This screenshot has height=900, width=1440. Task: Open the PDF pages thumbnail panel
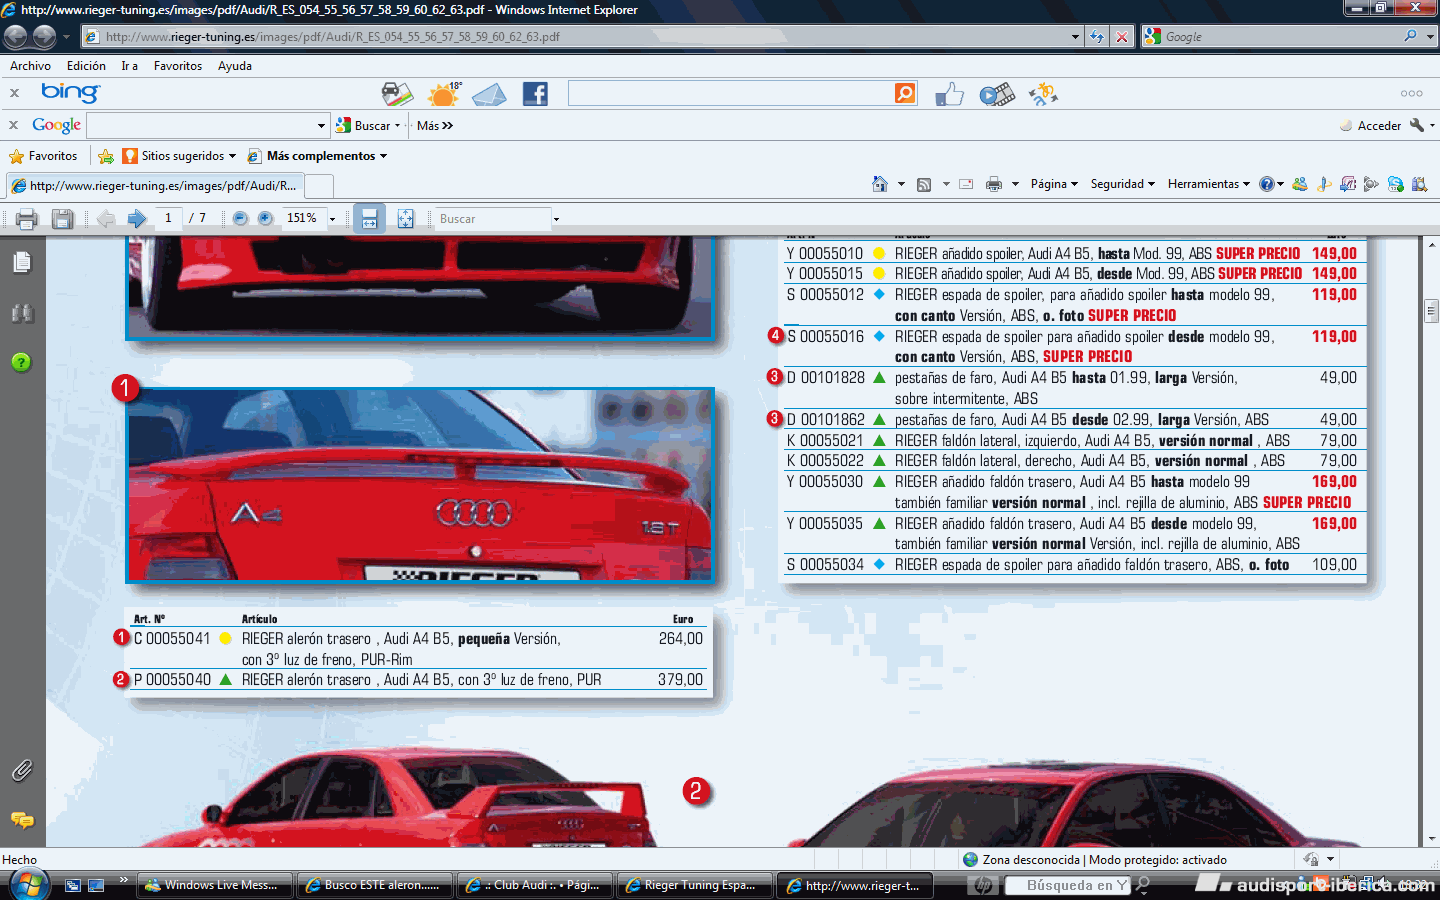(22, 262)
